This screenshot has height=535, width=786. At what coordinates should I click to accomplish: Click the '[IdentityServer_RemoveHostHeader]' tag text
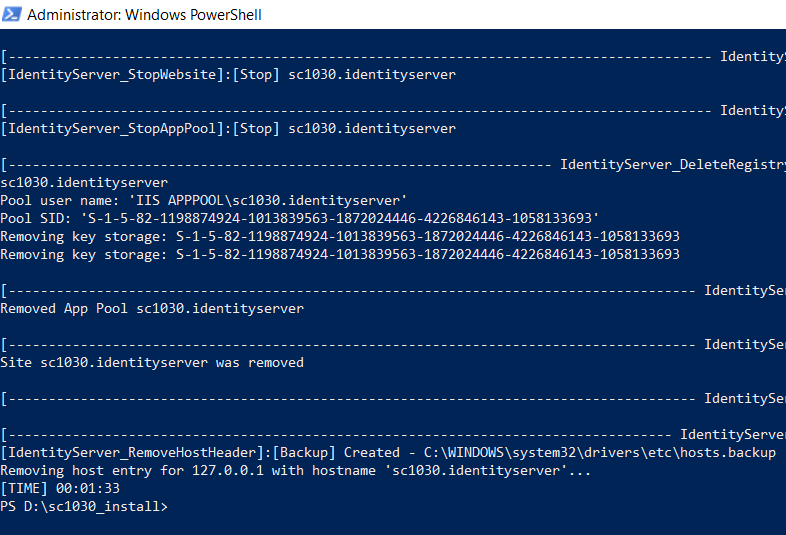click(x=132, y=453)
